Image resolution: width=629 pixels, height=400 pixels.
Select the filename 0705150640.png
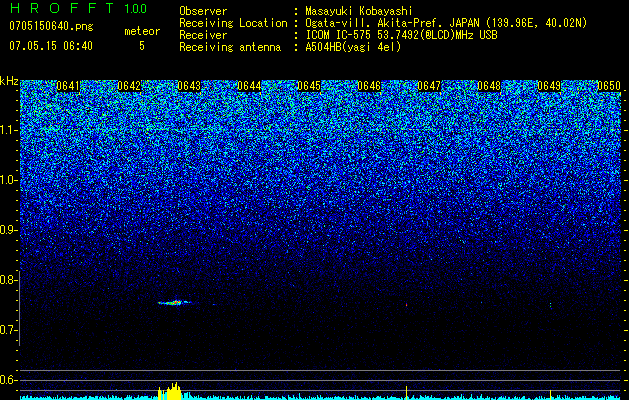click(x=51, y=27)
